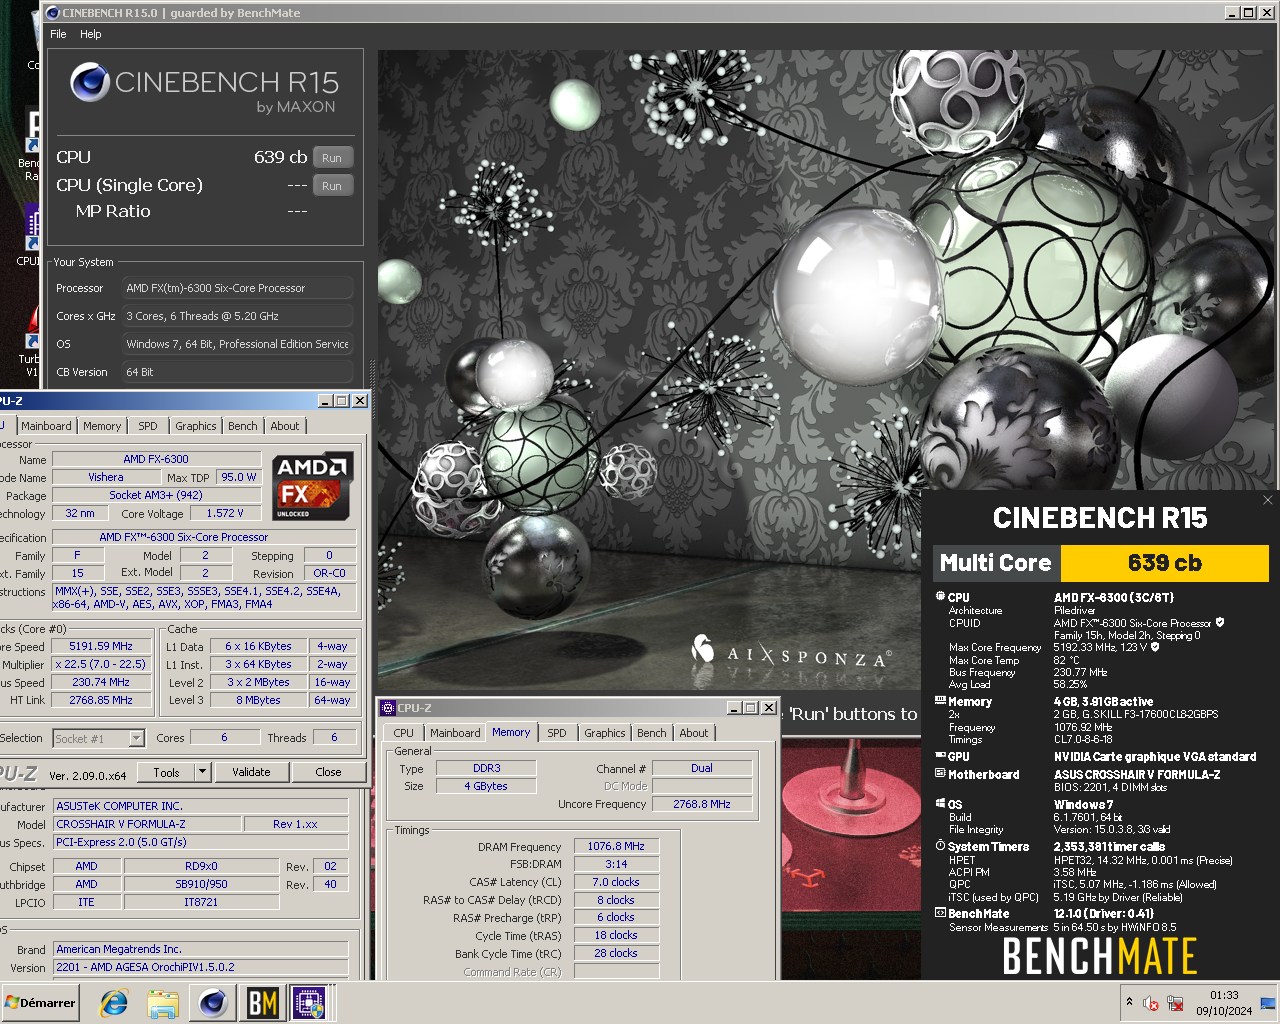Click the AMD FX Unlocked logo in CPU-Z

click(x=312, y=486)
